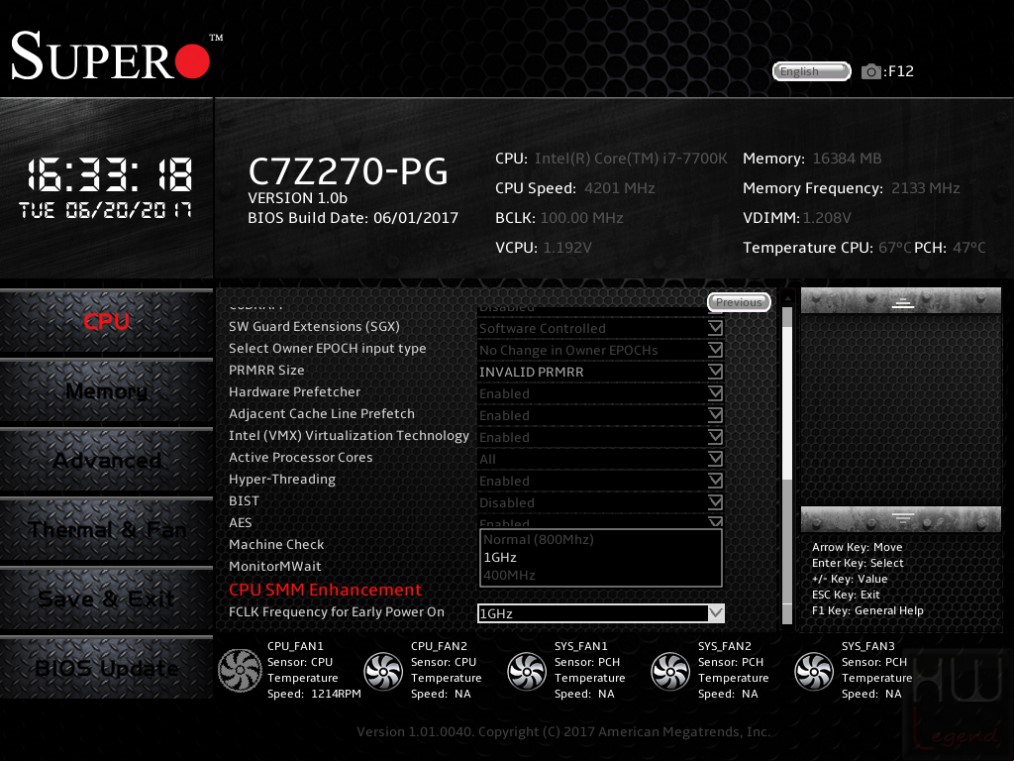Expand Intel VMX Virtualization Technology dropdown

(600, 437)
